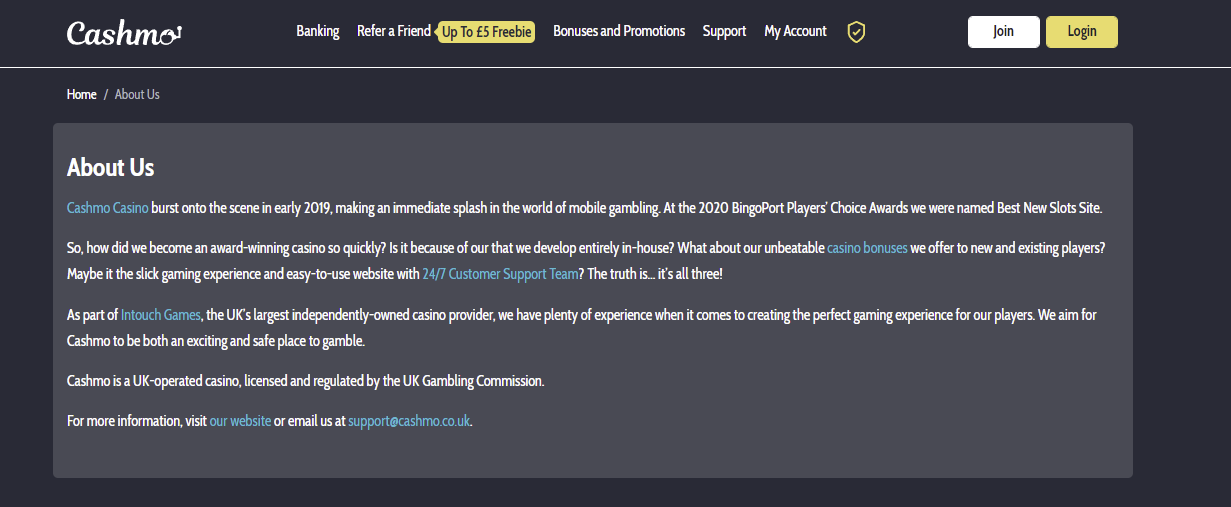
Task: Follow the 'our website' link
Action: (x=240, y=421)
